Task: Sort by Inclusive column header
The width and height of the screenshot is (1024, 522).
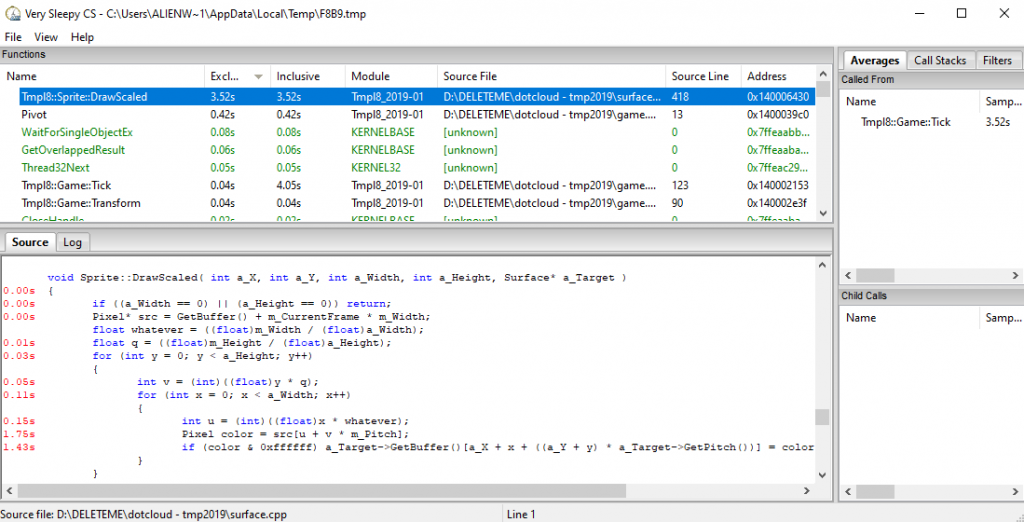Action: tap(308, 76)
